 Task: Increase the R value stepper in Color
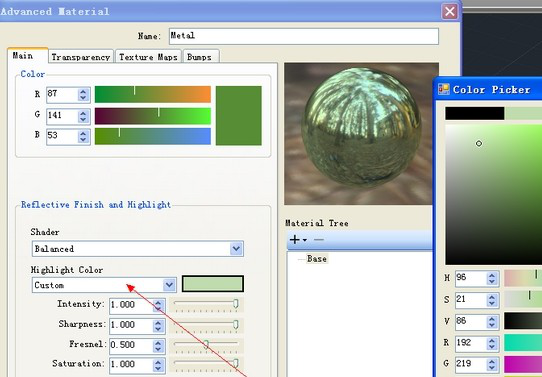coord(83,92)
